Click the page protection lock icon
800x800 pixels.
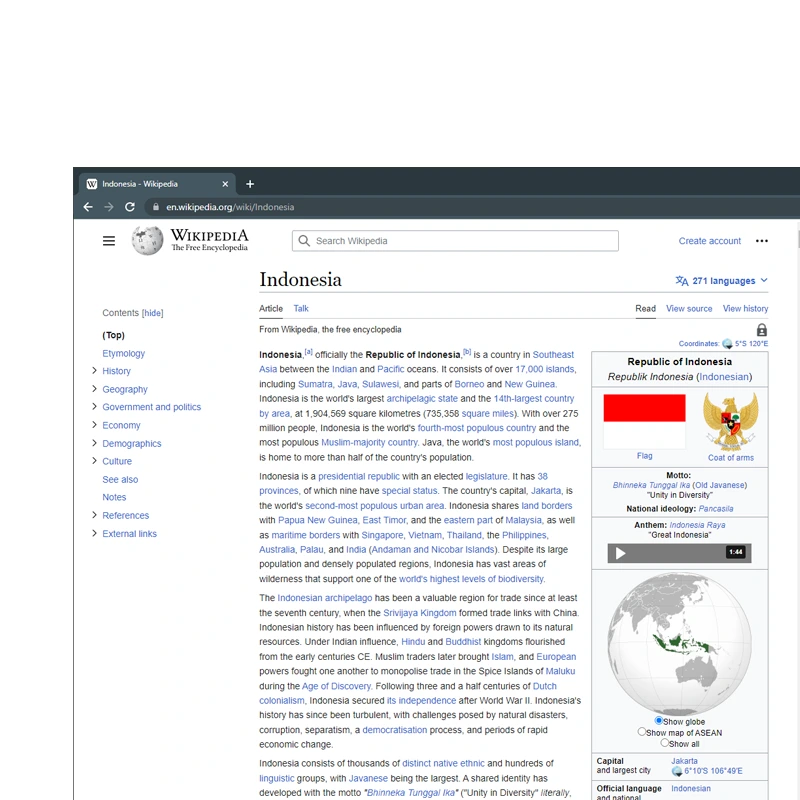[x=762, y=330]
